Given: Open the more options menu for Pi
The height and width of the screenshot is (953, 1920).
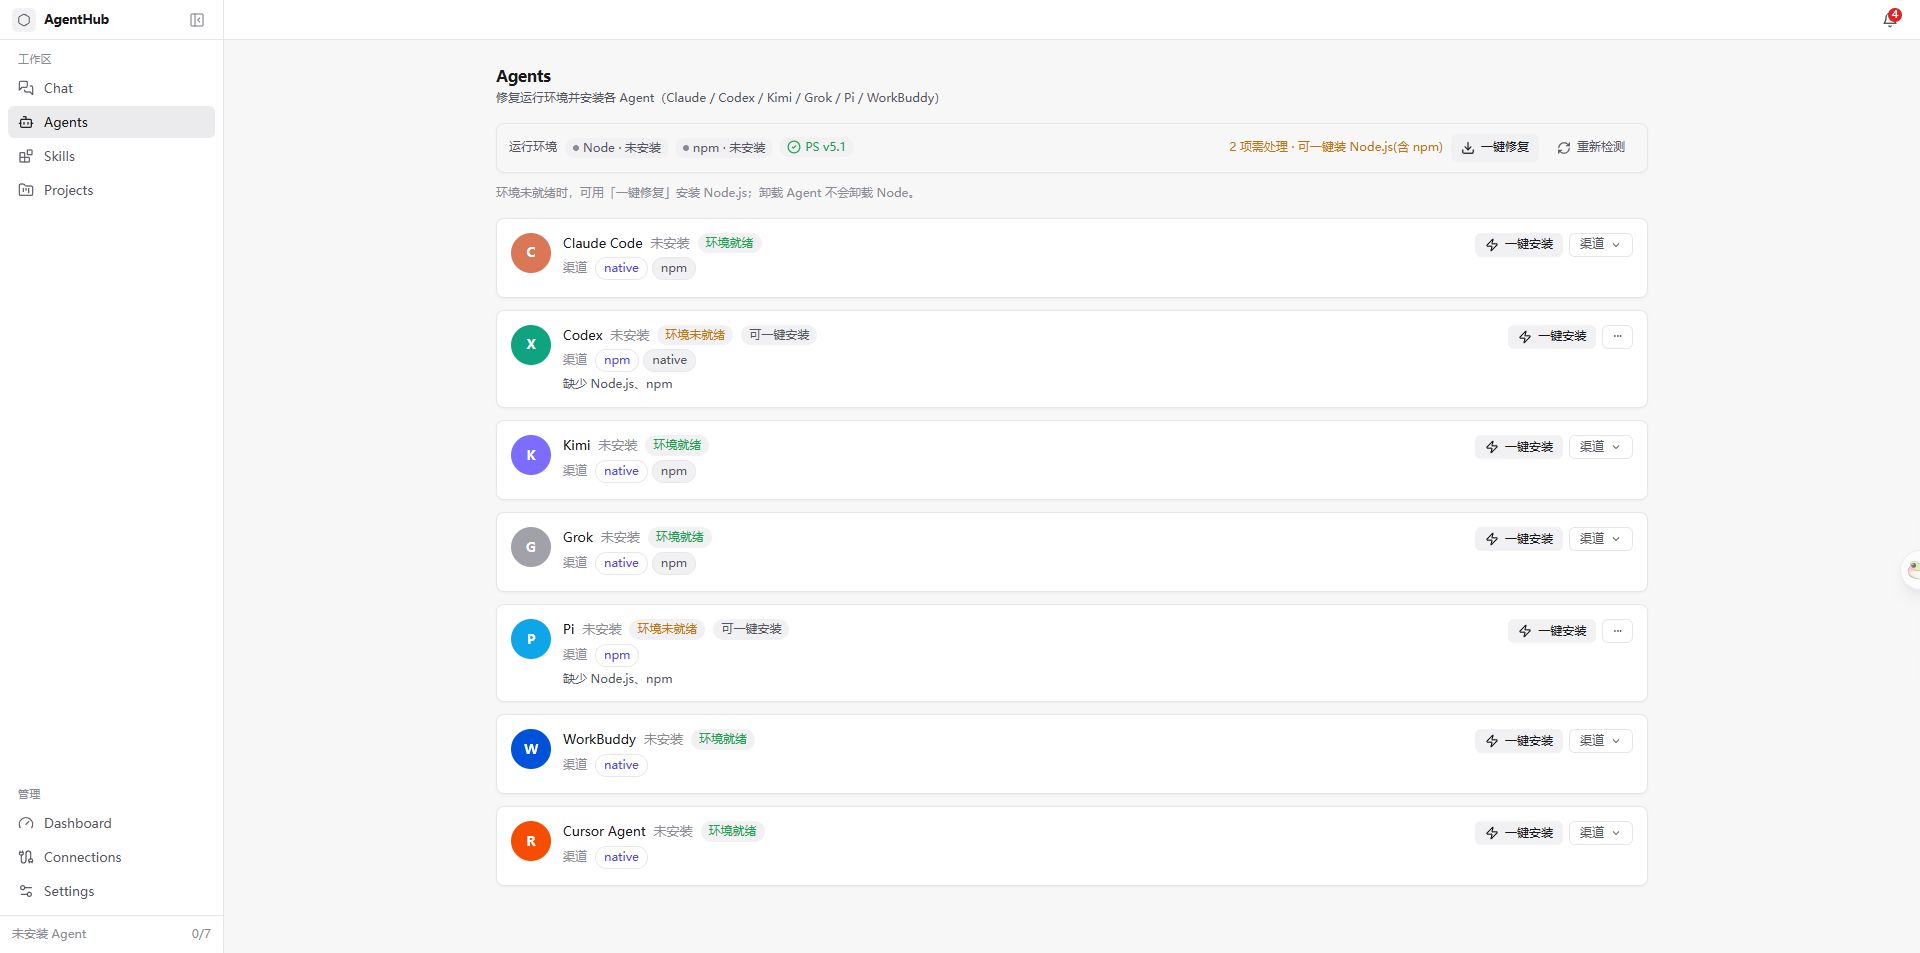Looking at the screenshot, I should 1617,631.
